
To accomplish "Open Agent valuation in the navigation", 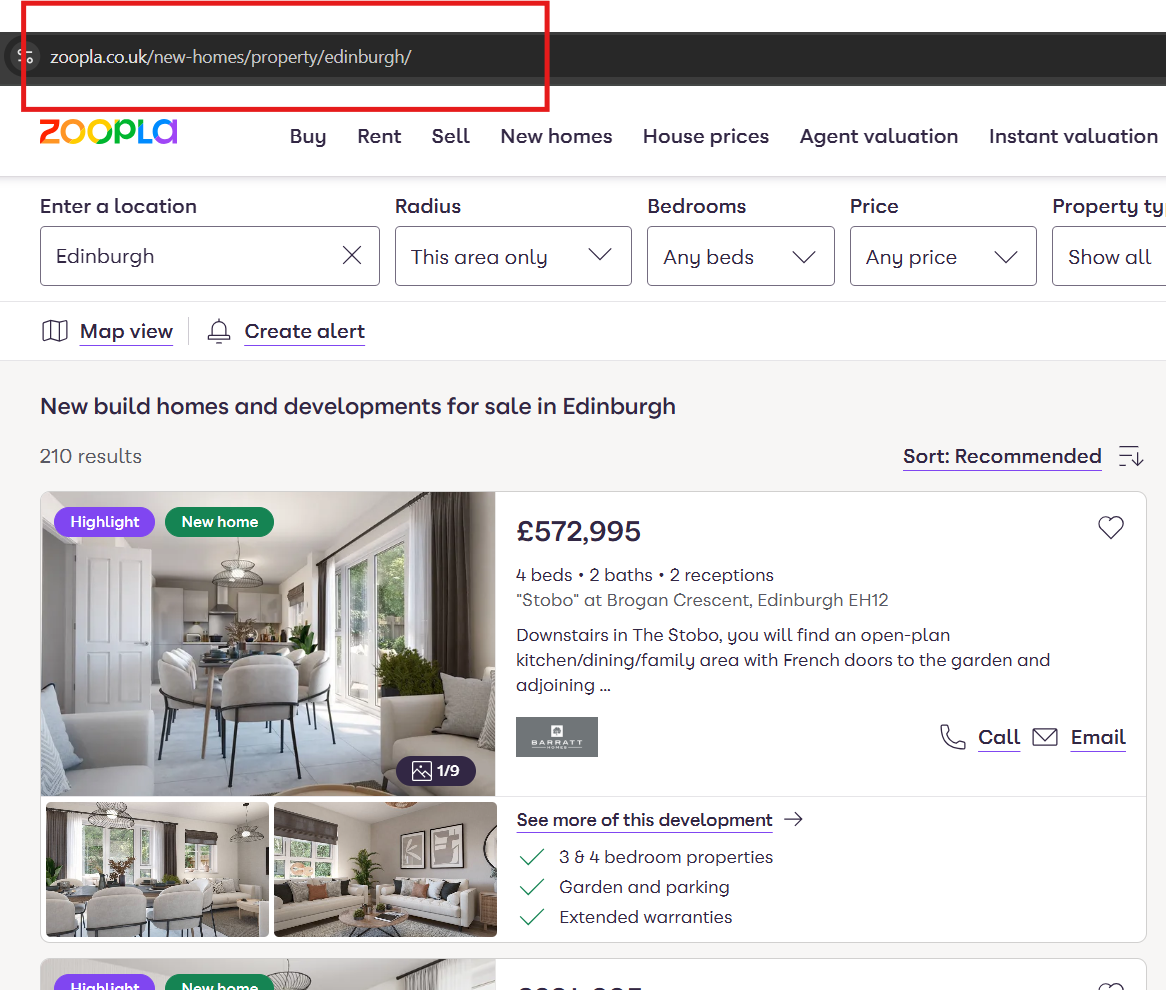I will (879, 136).
